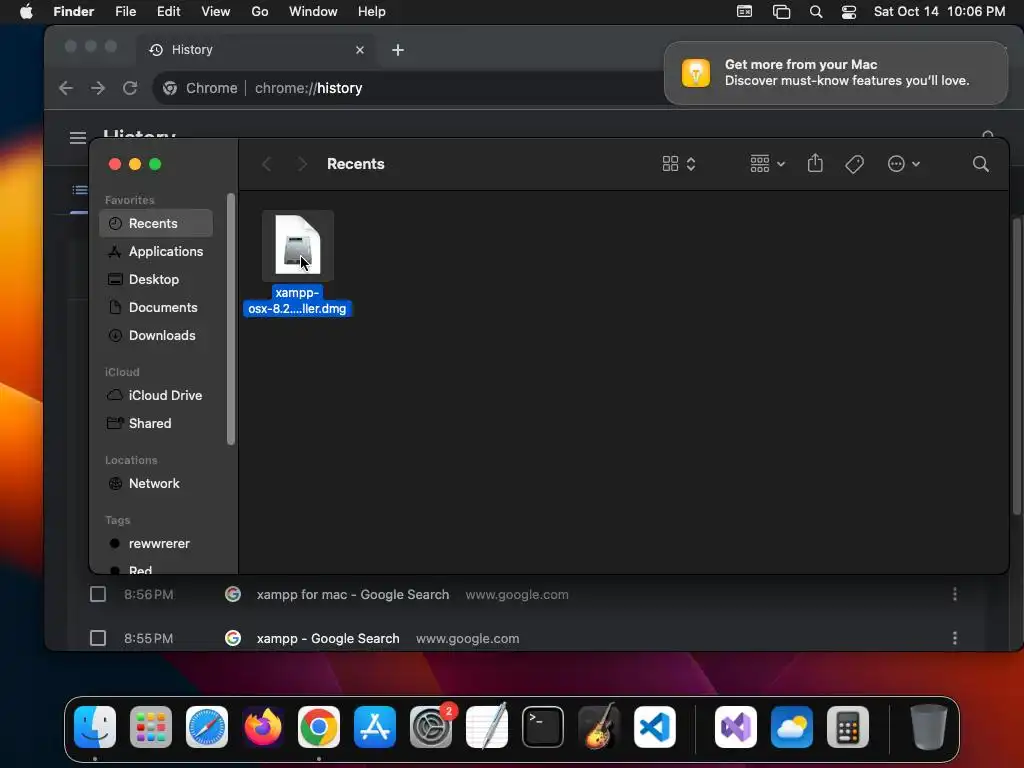Select Recents in Finder sidebar
This screenshot has width=1024, height=768.
pyautogui.click(x=156, y=223)
